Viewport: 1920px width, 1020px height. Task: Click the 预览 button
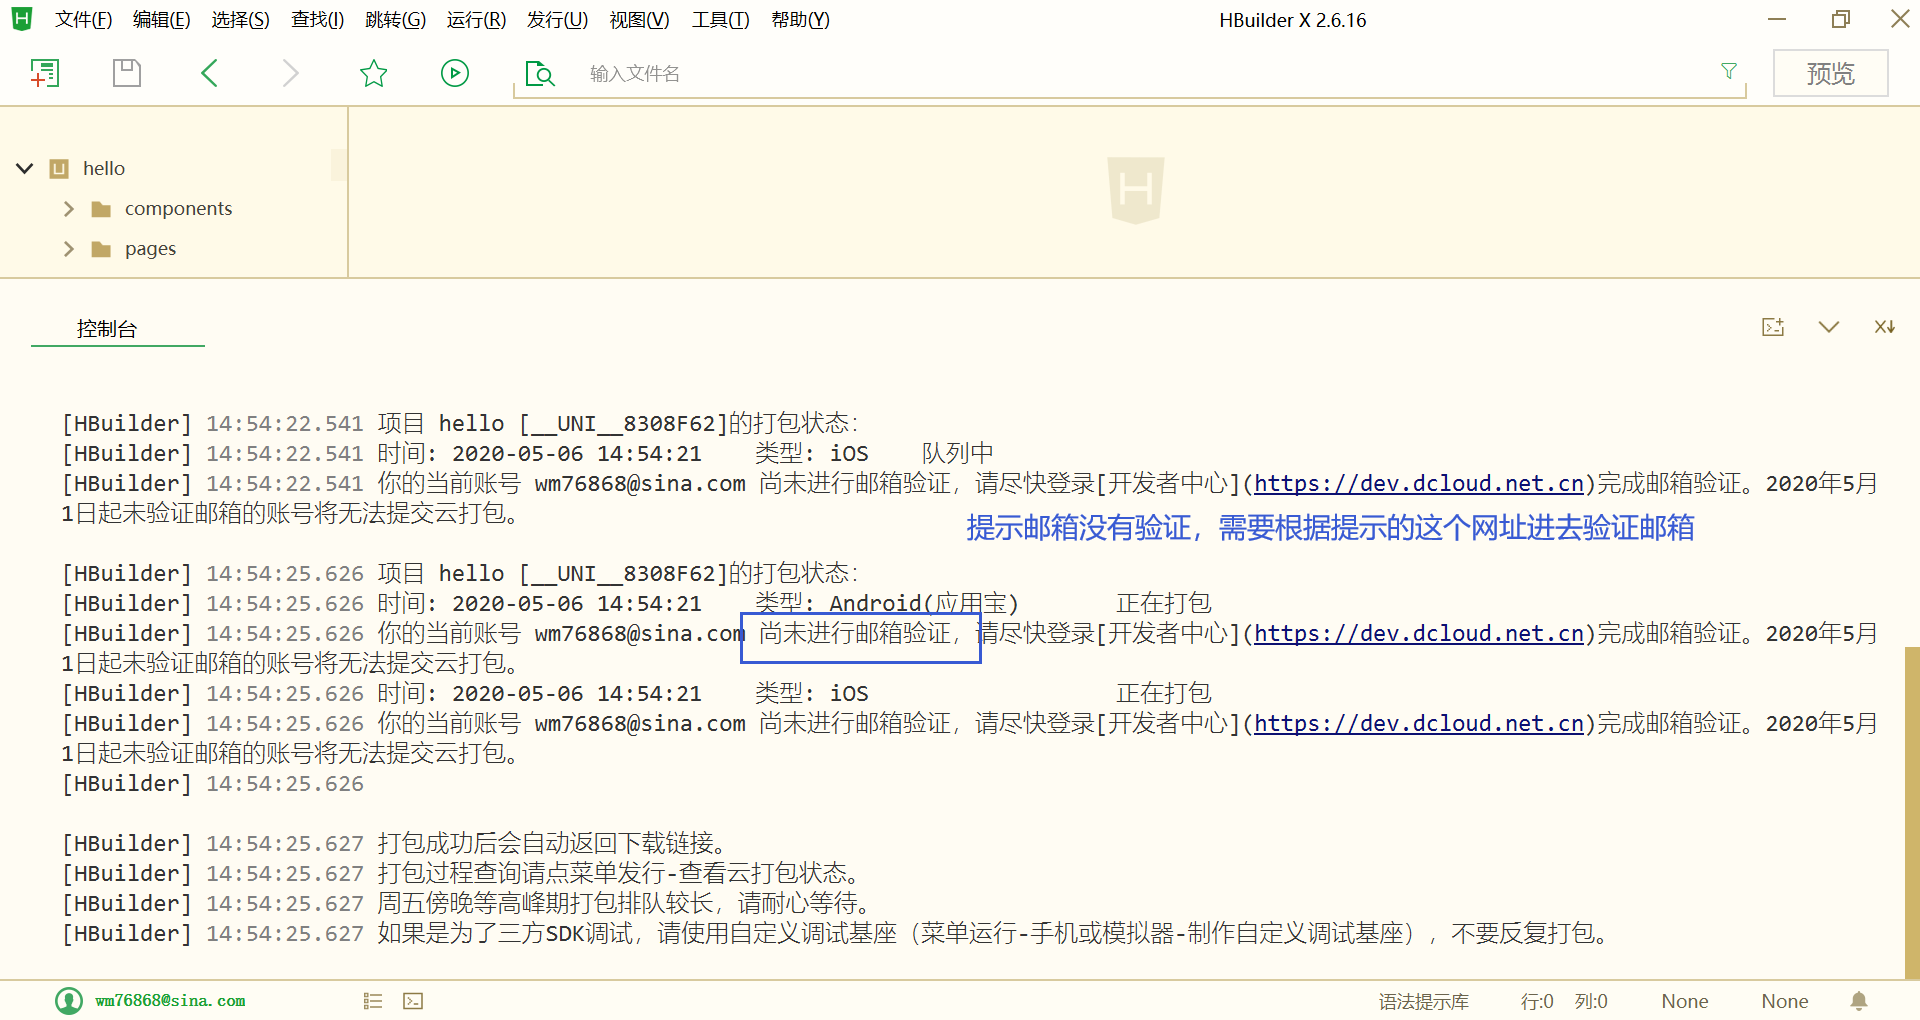click(x=1830, y=73)
